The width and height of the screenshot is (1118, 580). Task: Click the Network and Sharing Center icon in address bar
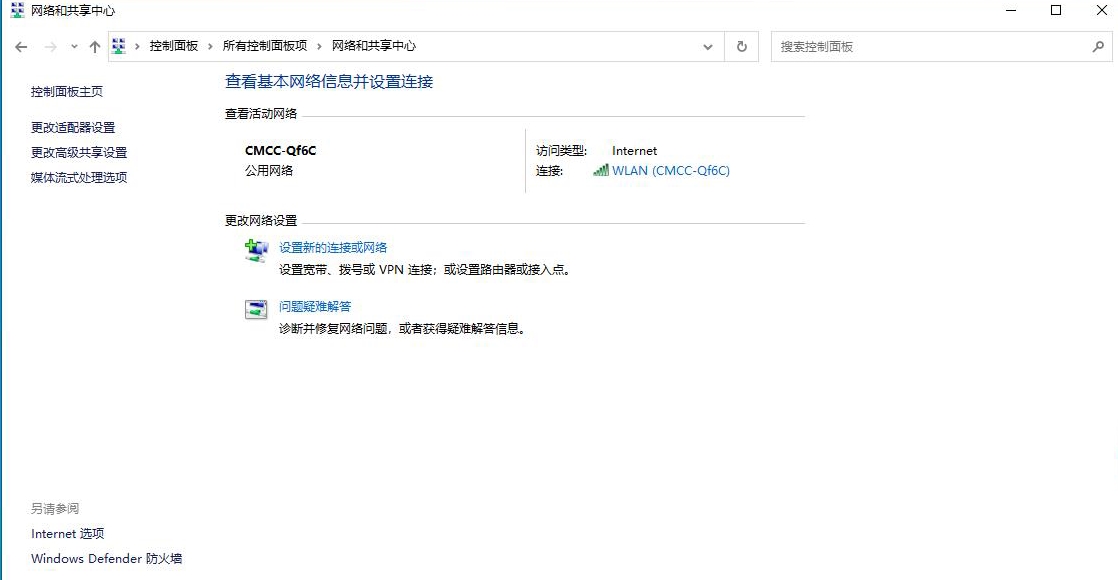point(119,45)
